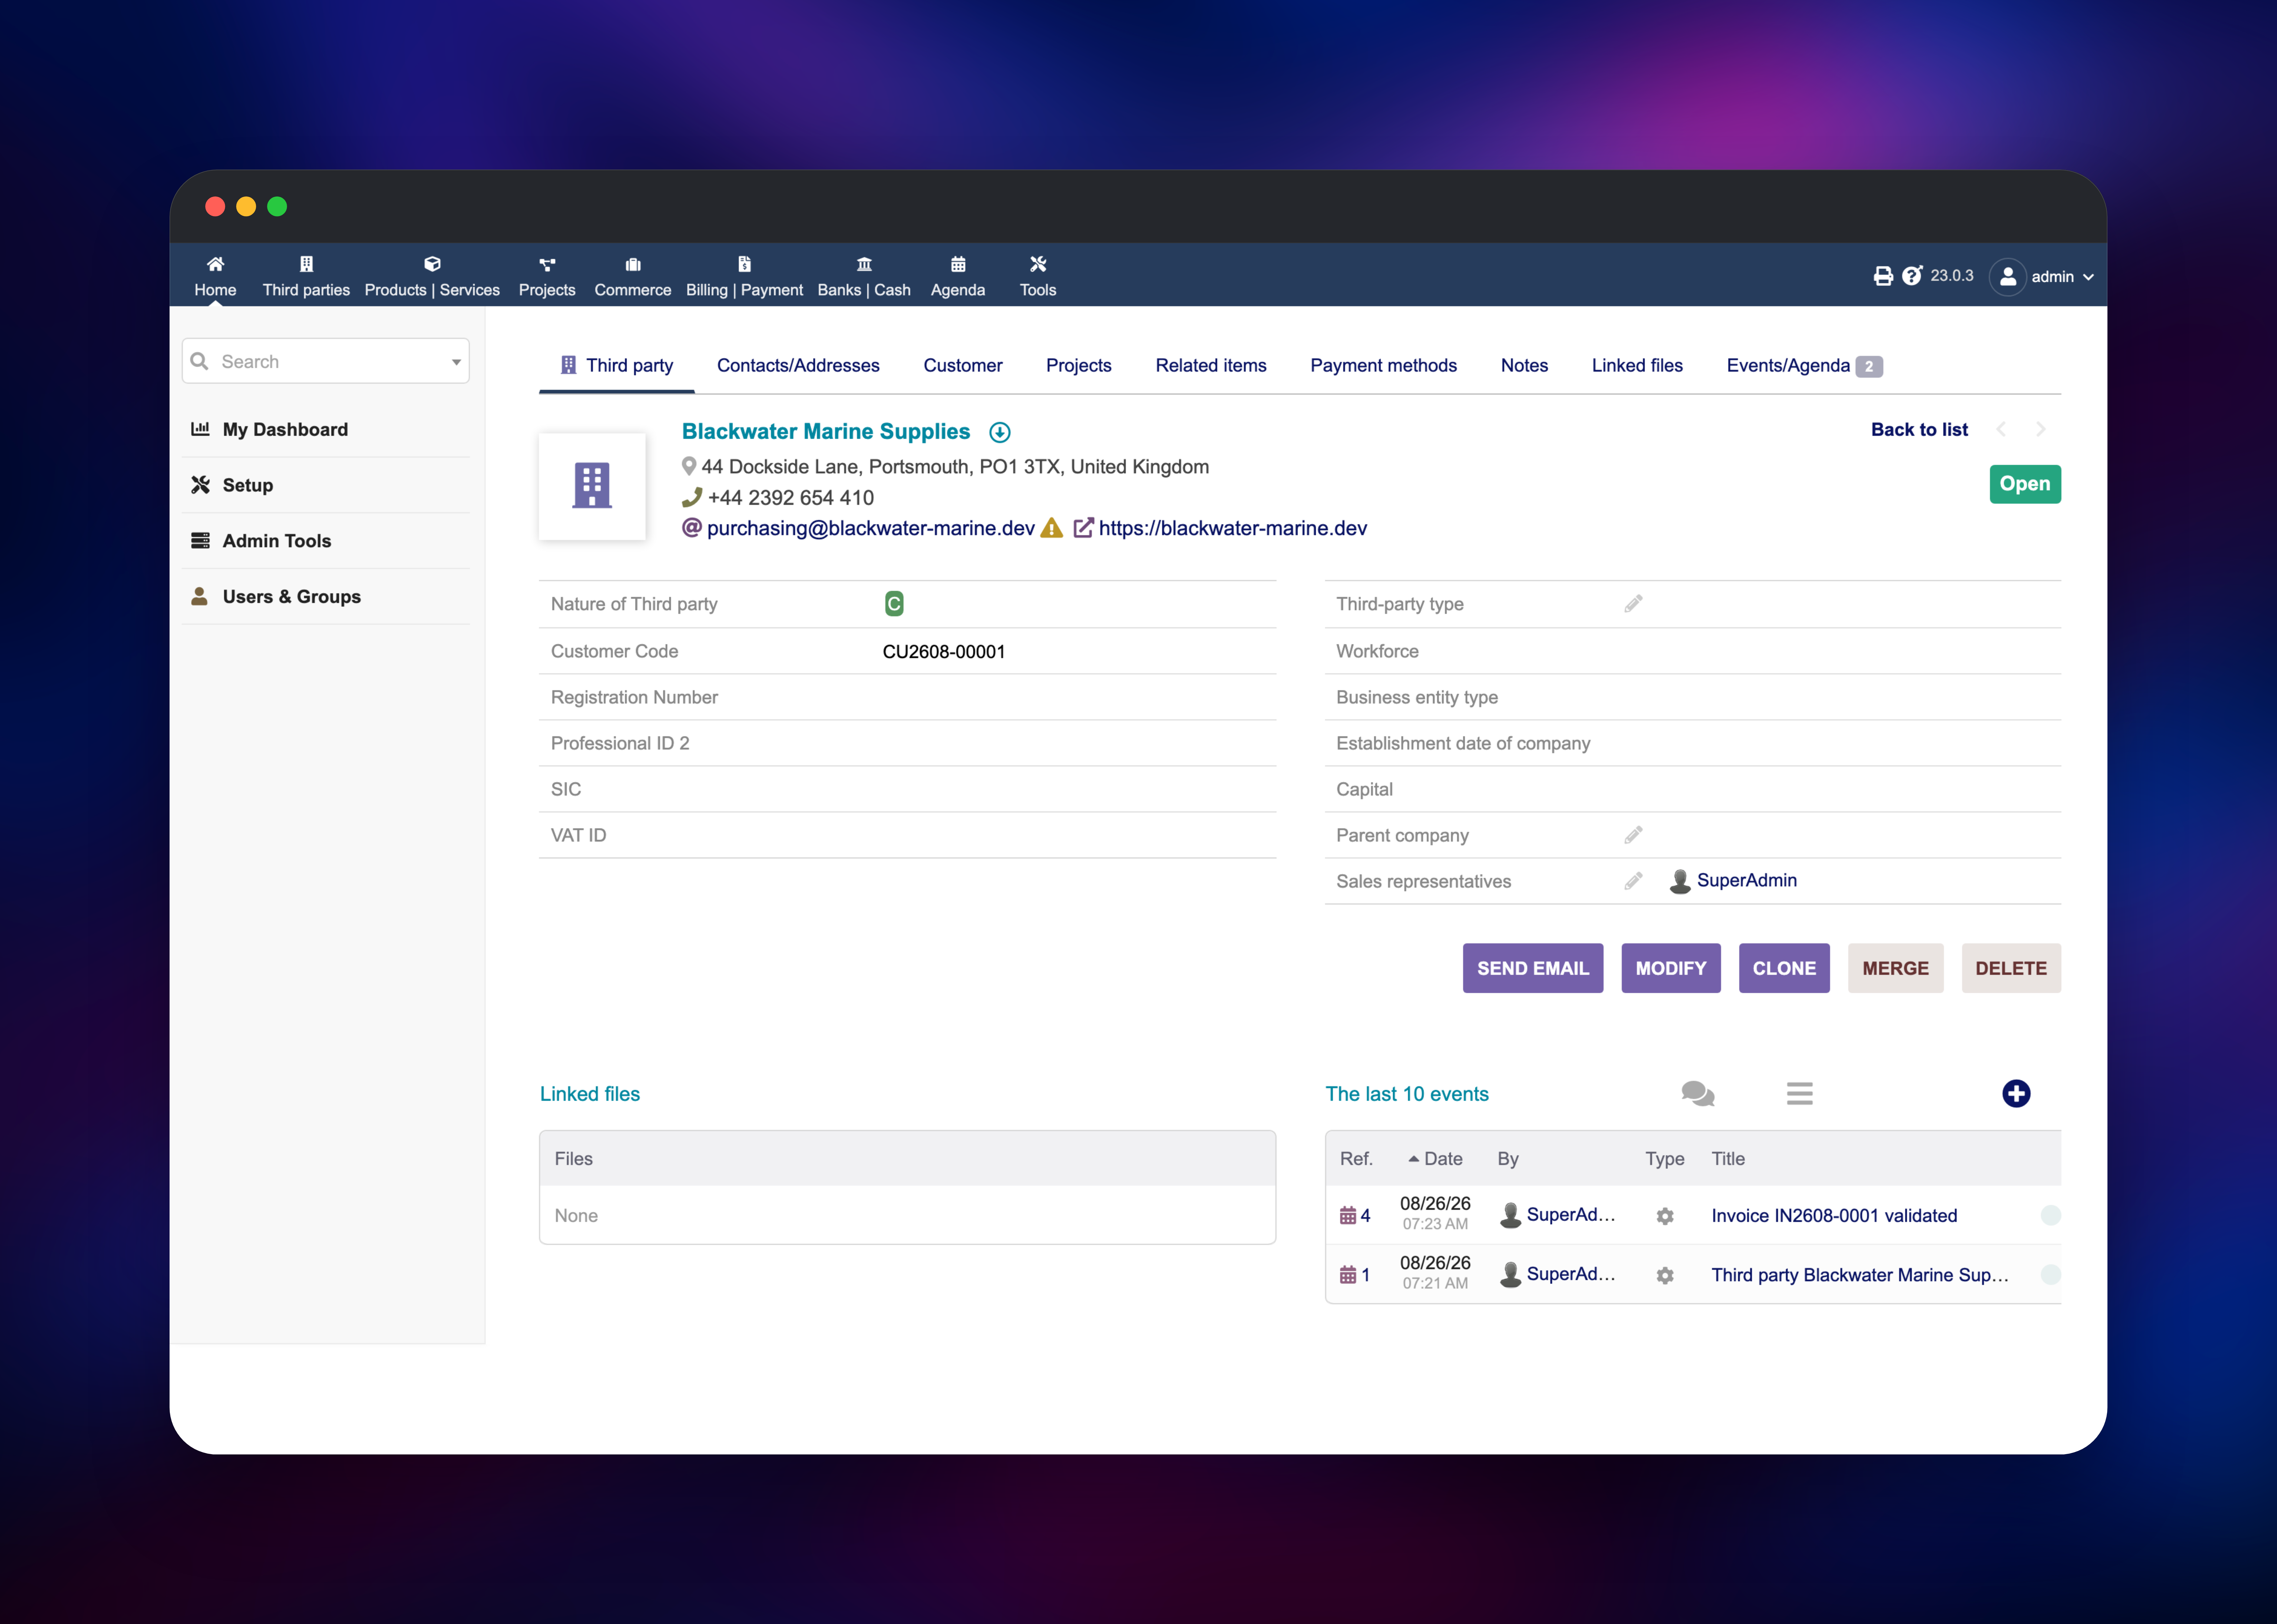This screenshot has height=1624, width=2277.
Task: Click the CLONE button
Action: tap(1784, 968)
